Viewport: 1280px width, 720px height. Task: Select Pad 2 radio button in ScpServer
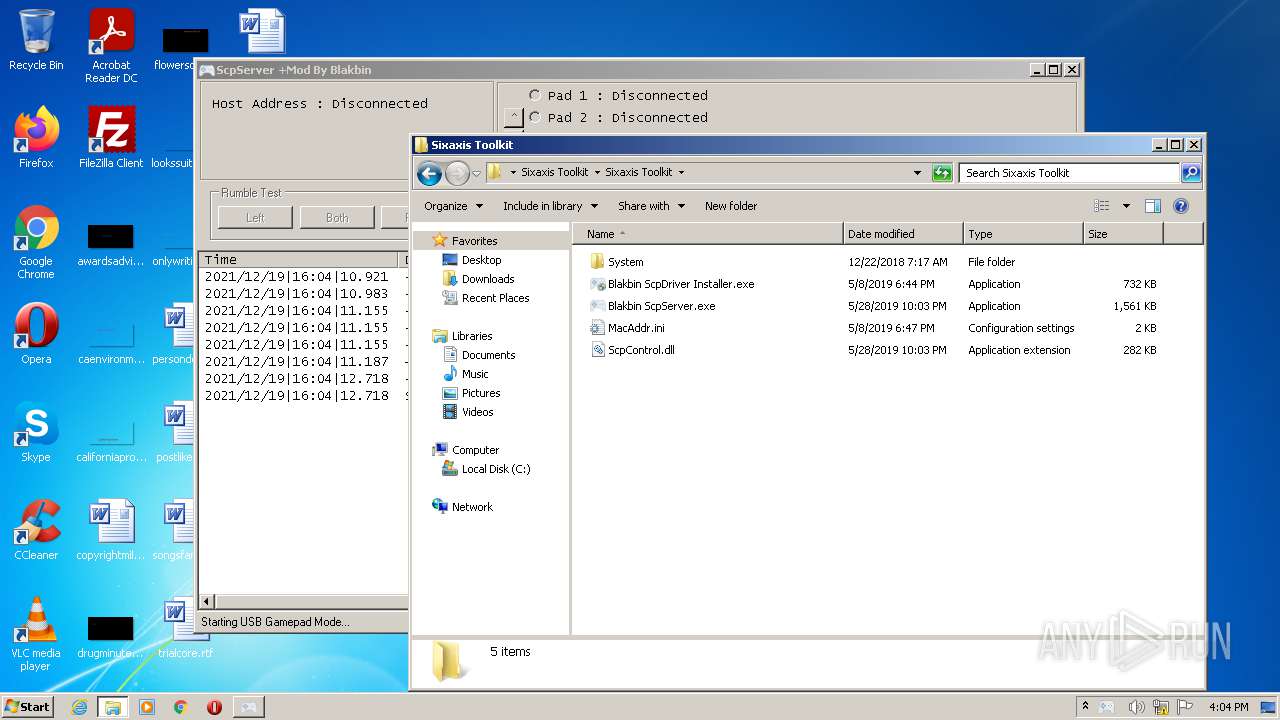point(535,117)
